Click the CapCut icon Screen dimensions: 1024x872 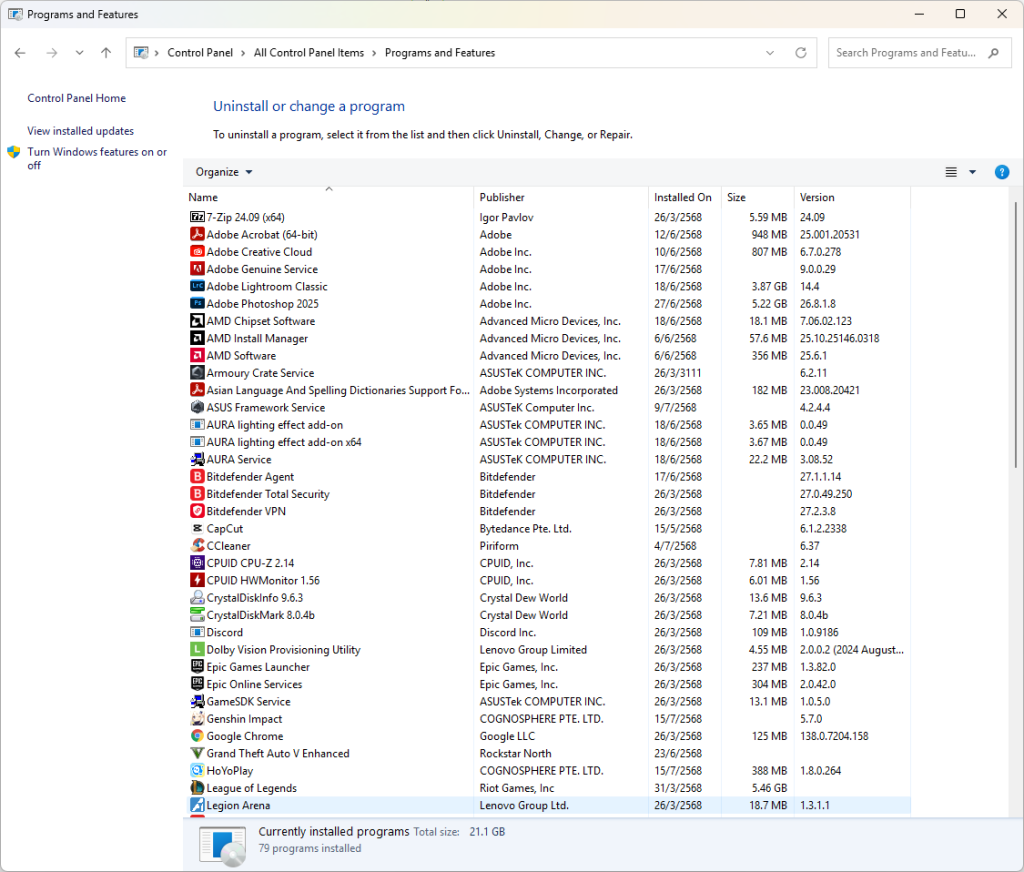(x=197, y=528)
